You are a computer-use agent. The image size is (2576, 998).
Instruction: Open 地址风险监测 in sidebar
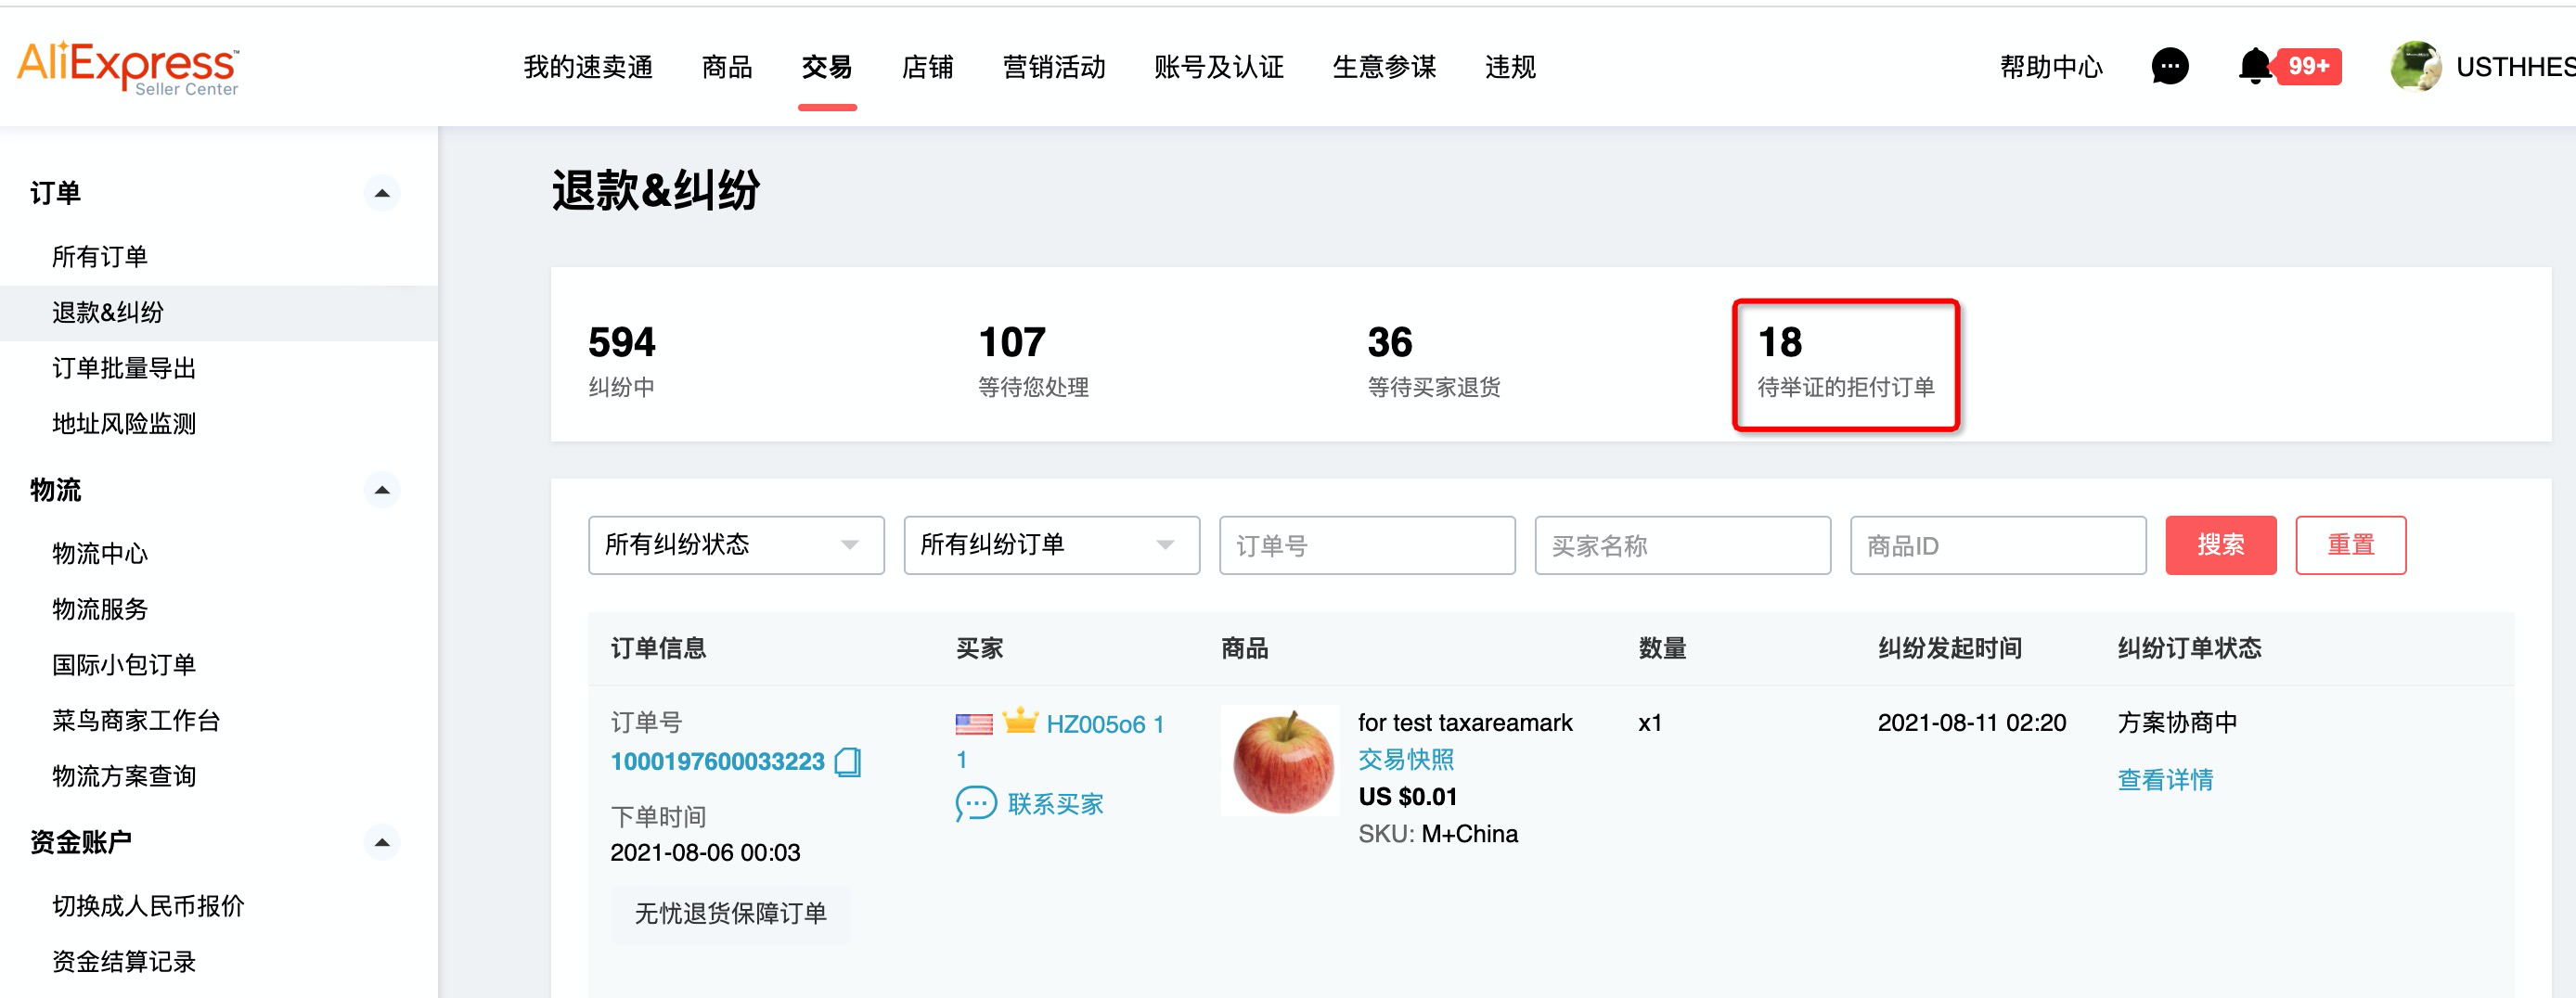coord(124,424)
